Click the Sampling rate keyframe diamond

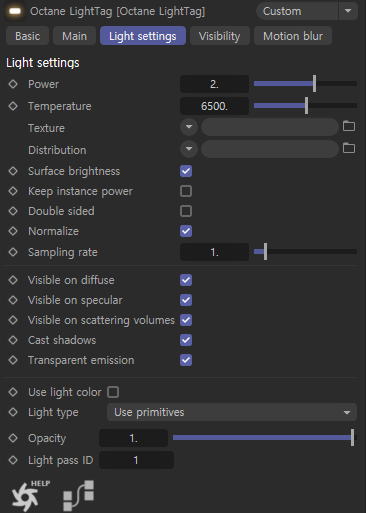(x=13, y=252)
